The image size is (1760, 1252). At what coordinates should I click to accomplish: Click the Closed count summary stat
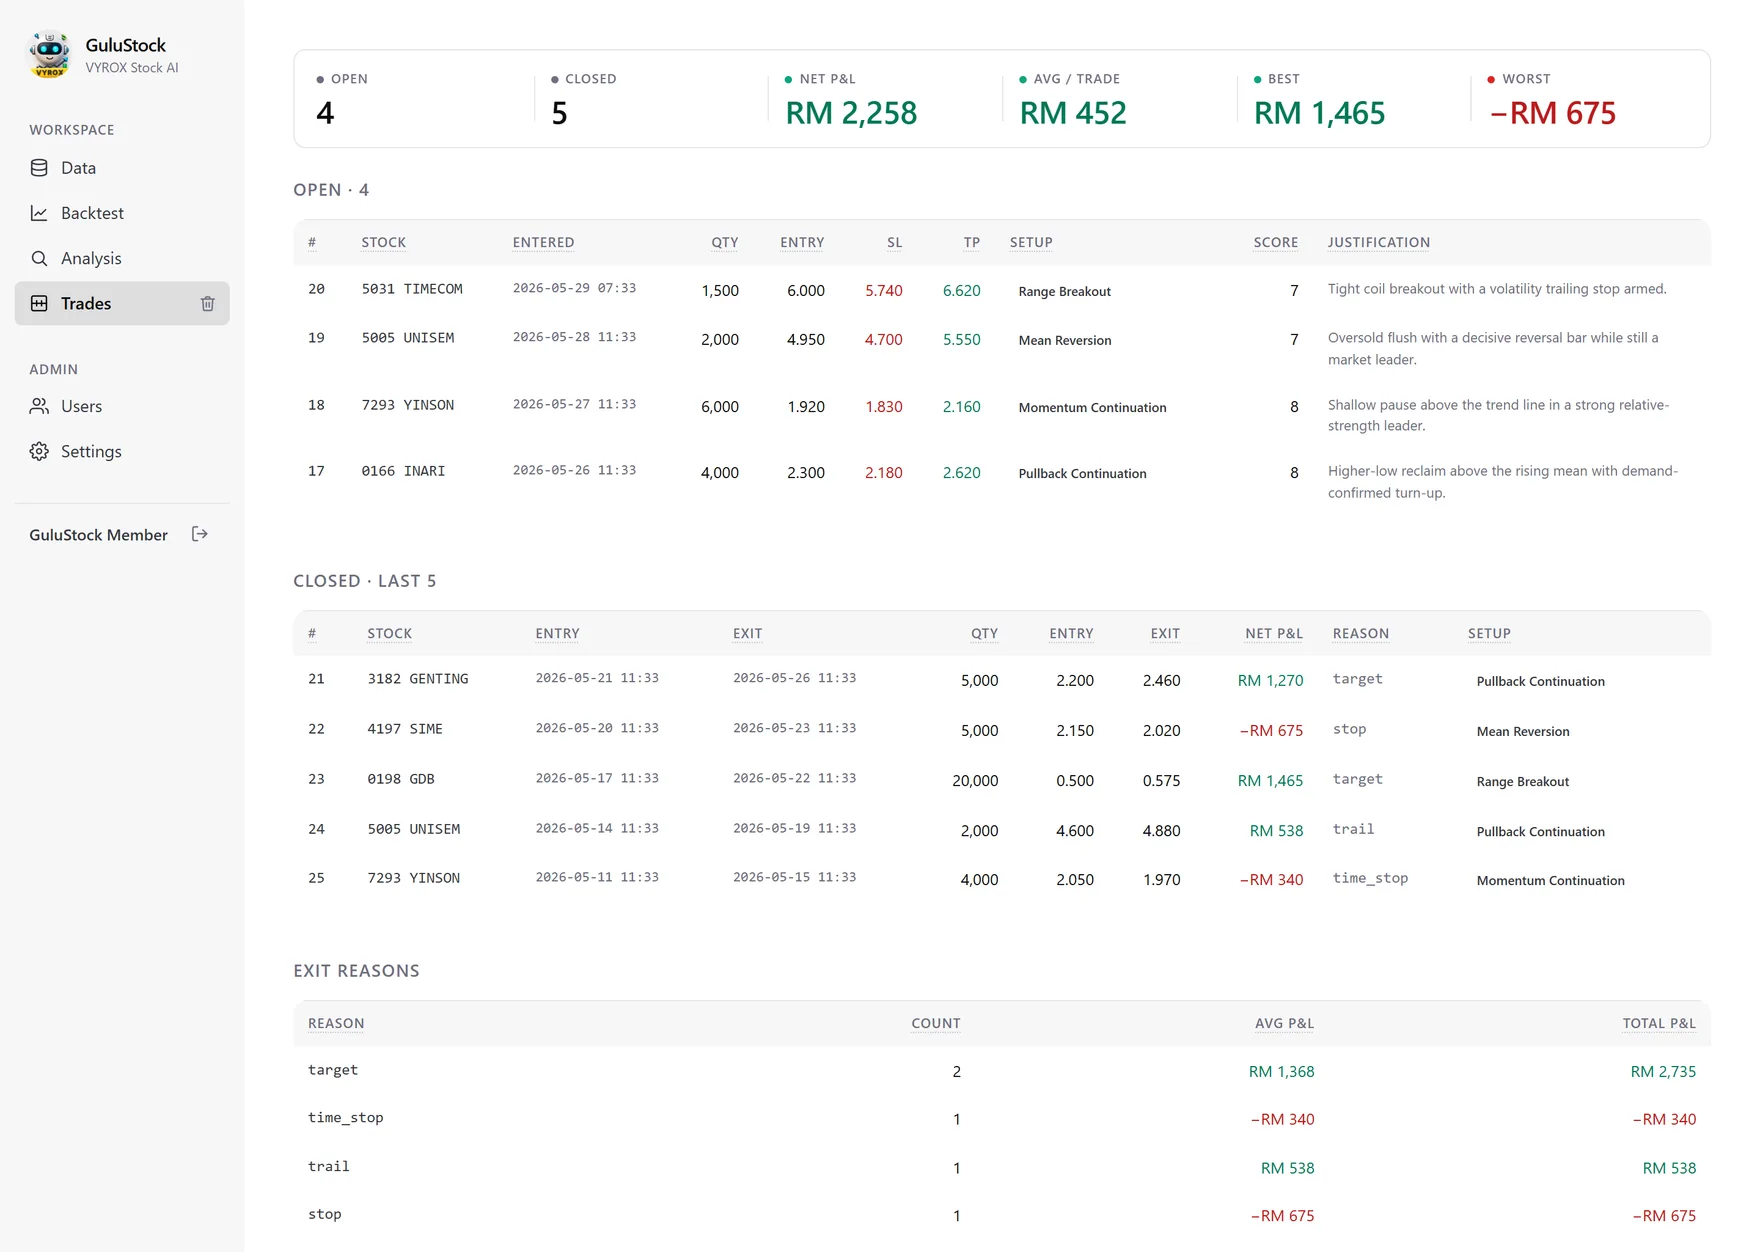(584, 100)
